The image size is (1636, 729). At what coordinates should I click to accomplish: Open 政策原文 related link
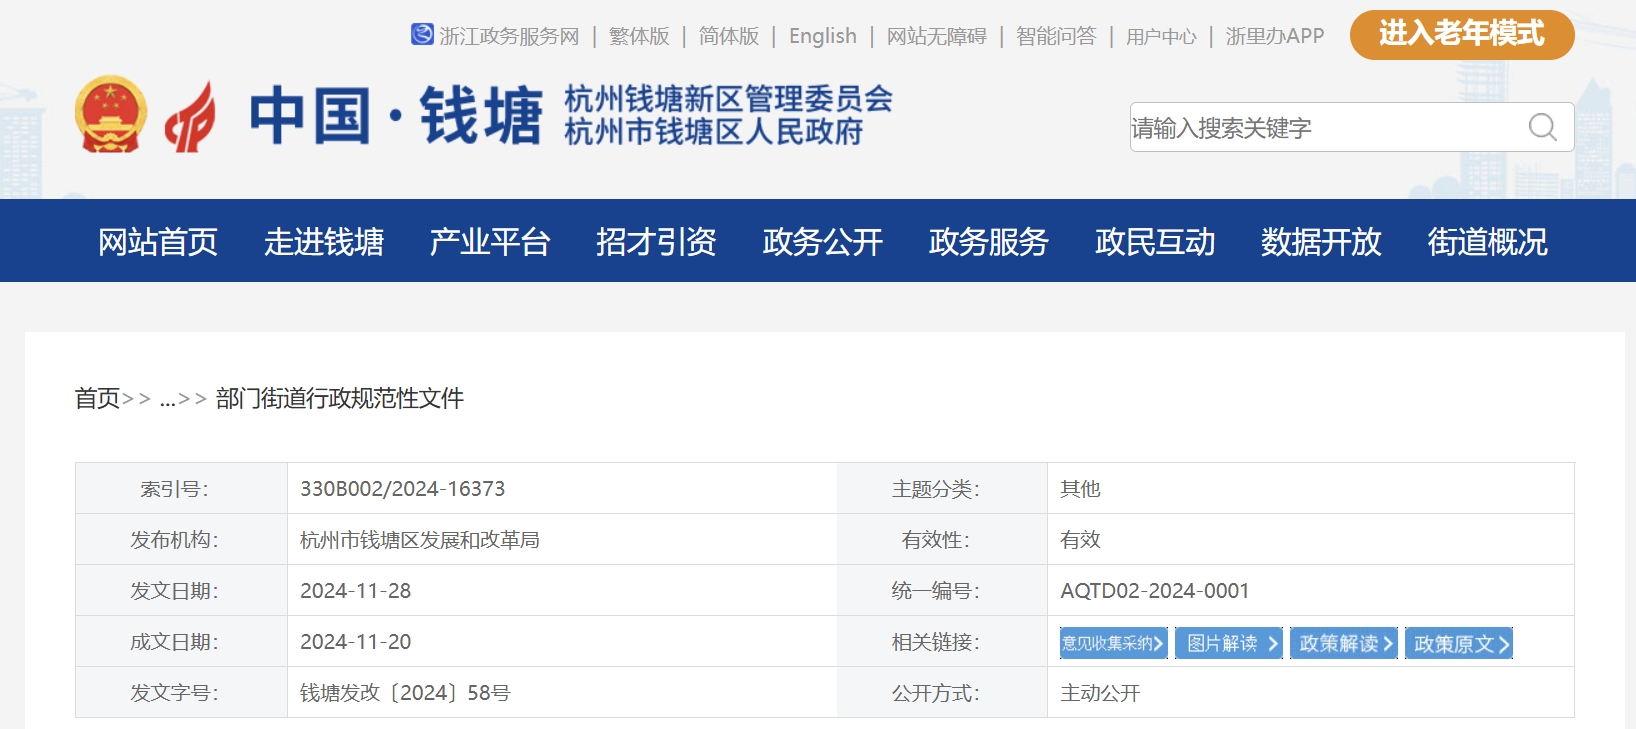1458,643
